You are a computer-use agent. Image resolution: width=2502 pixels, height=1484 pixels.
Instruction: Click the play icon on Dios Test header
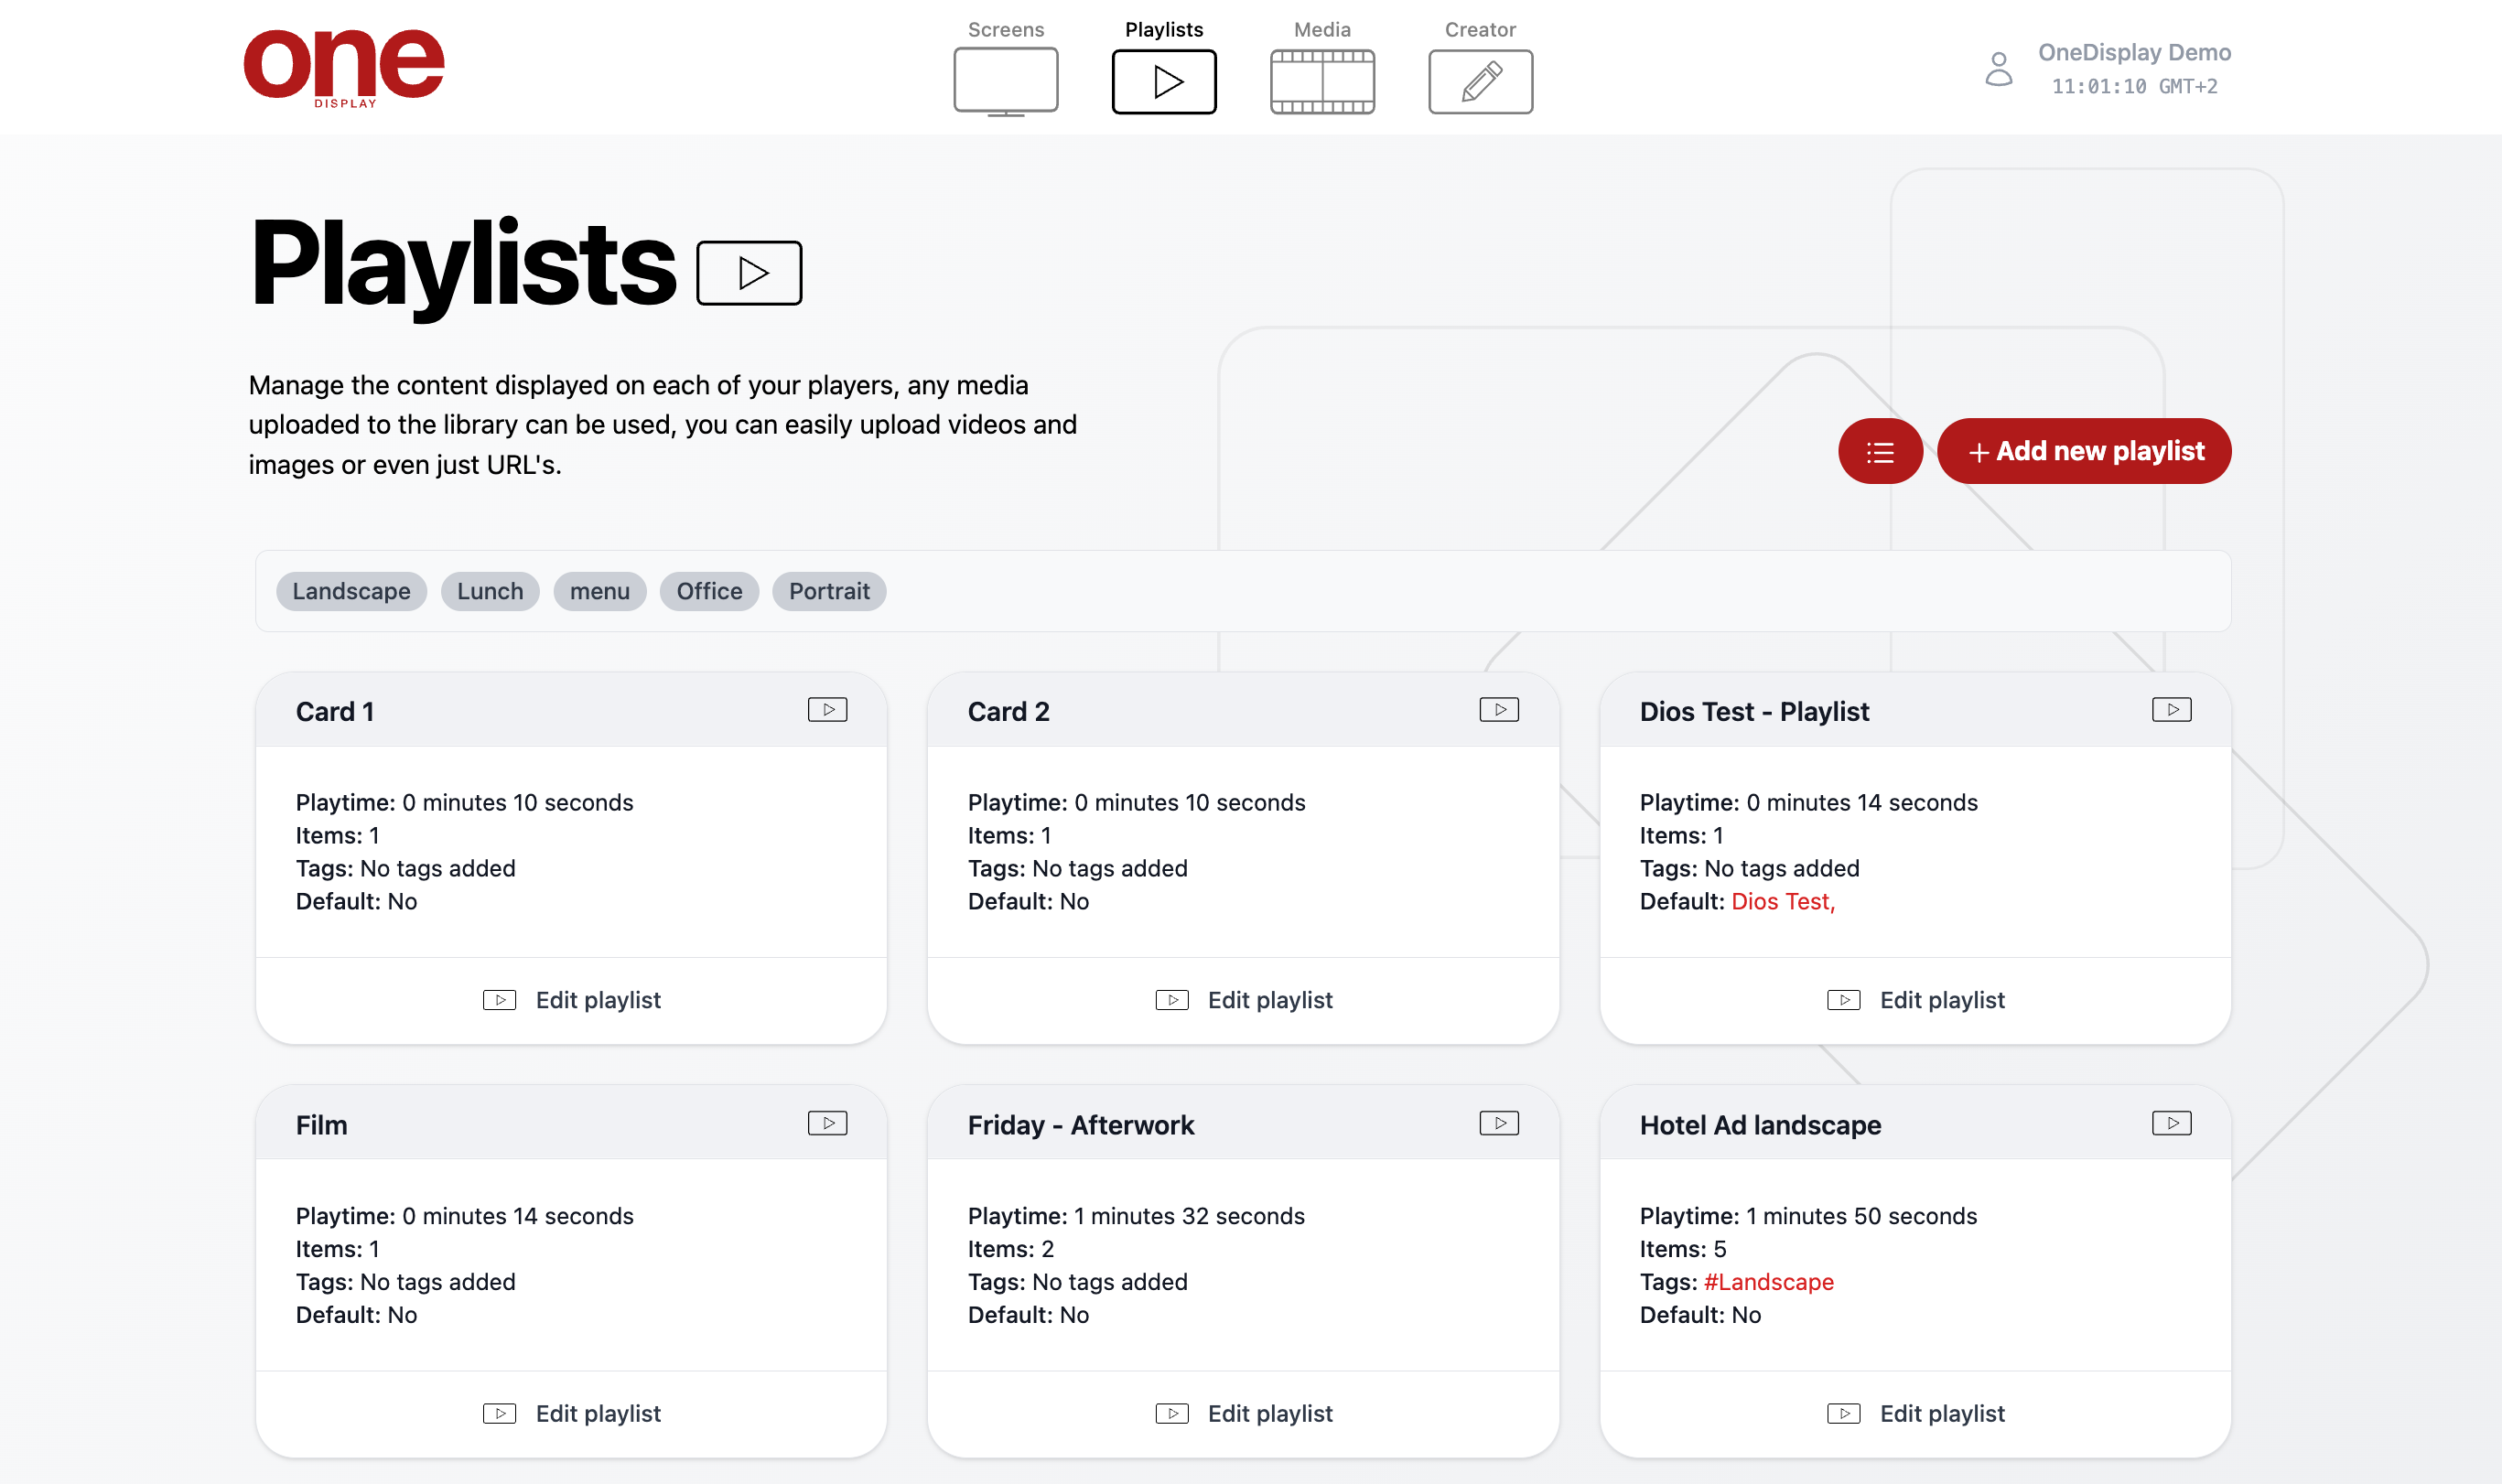[x=2171, y=710]
